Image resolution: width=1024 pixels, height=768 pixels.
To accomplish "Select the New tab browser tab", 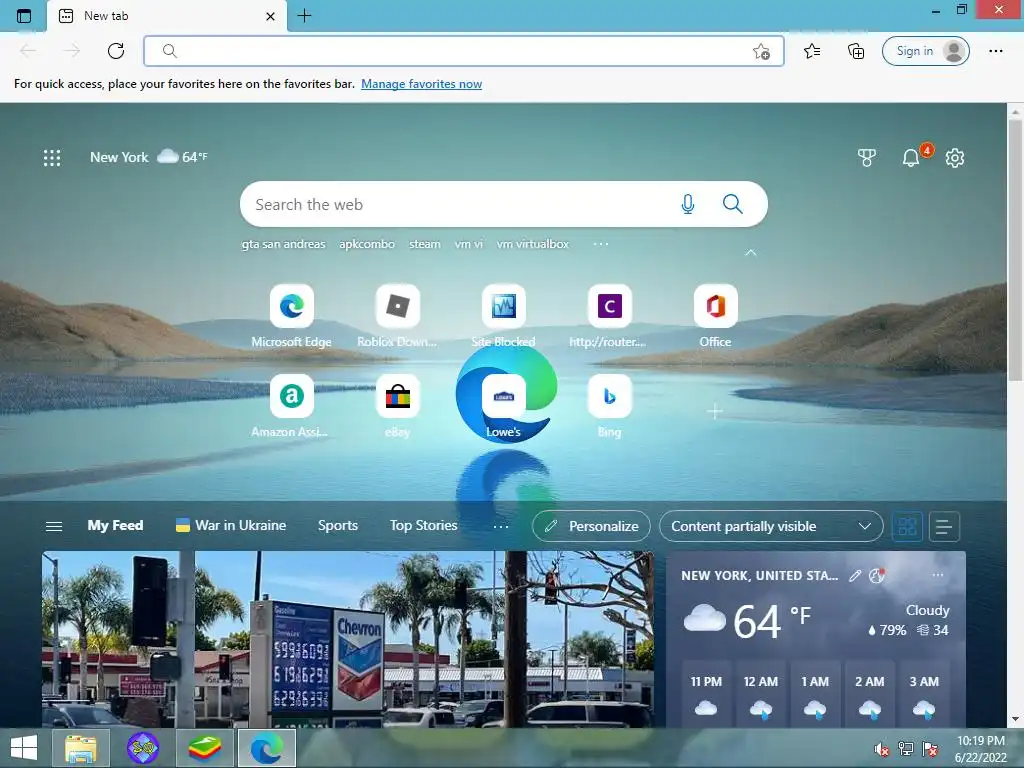I will (167, 16).
